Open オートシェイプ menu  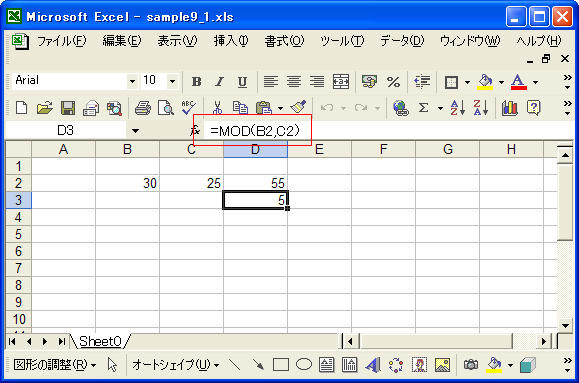(x=175, y=365)
